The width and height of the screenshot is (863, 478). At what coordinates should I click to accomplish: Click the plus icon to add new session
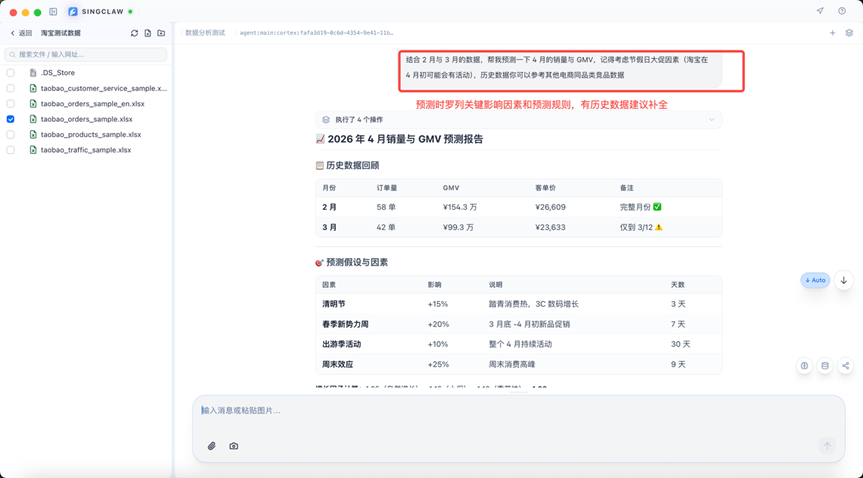832,33
